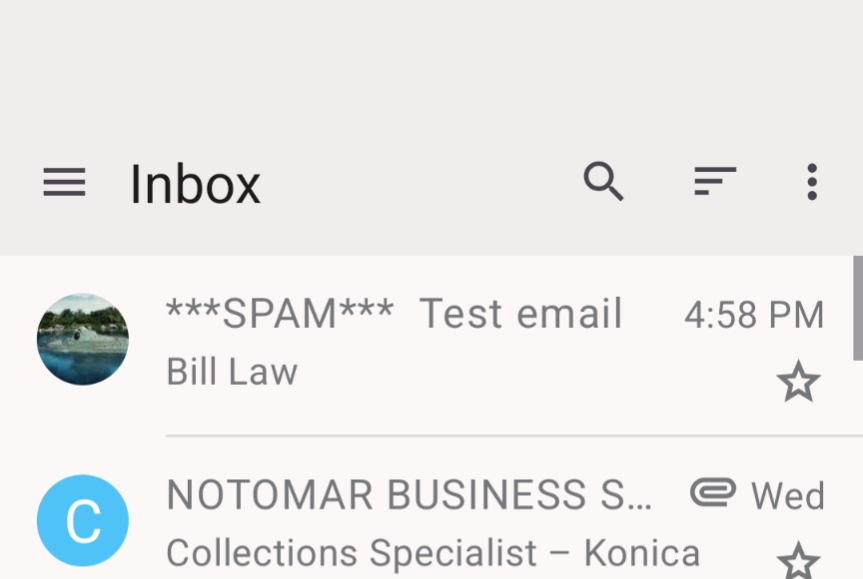The height and width of the screenshot is (579, 863).
Task: Click the ***SPAM*** subject prefix
Action: [280, 314]
